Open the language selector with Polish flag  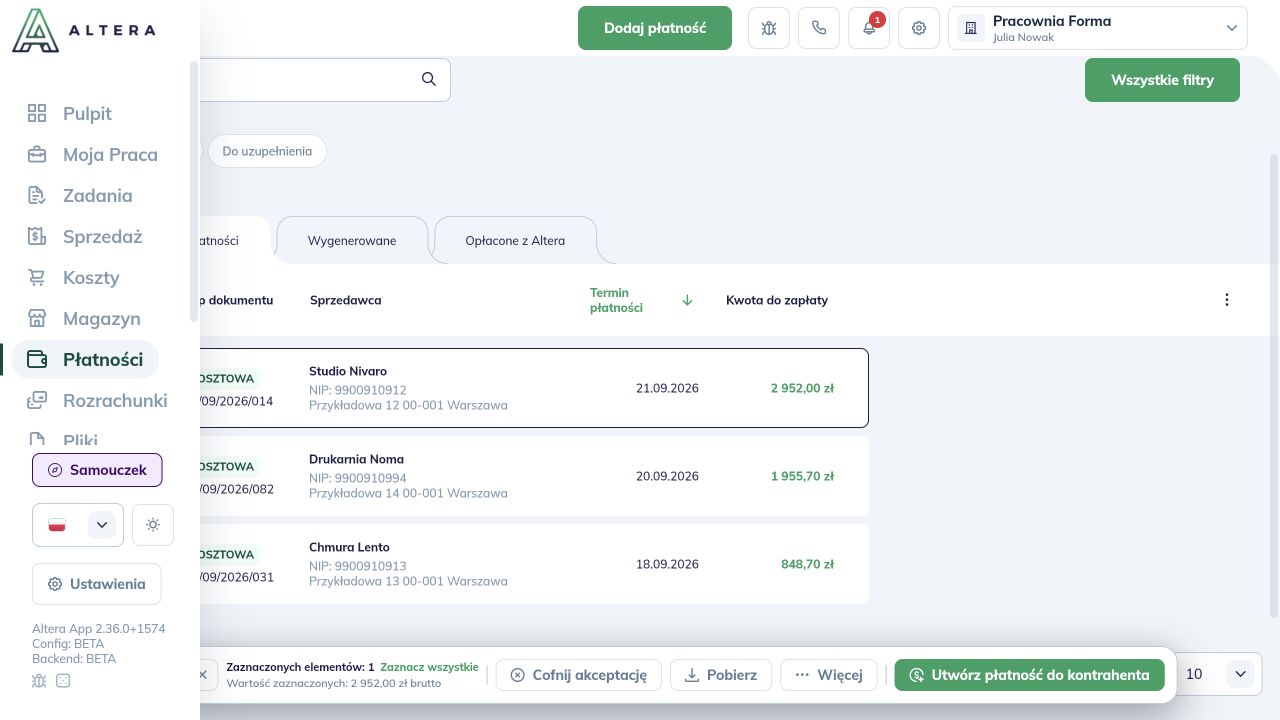click(78, 525)
